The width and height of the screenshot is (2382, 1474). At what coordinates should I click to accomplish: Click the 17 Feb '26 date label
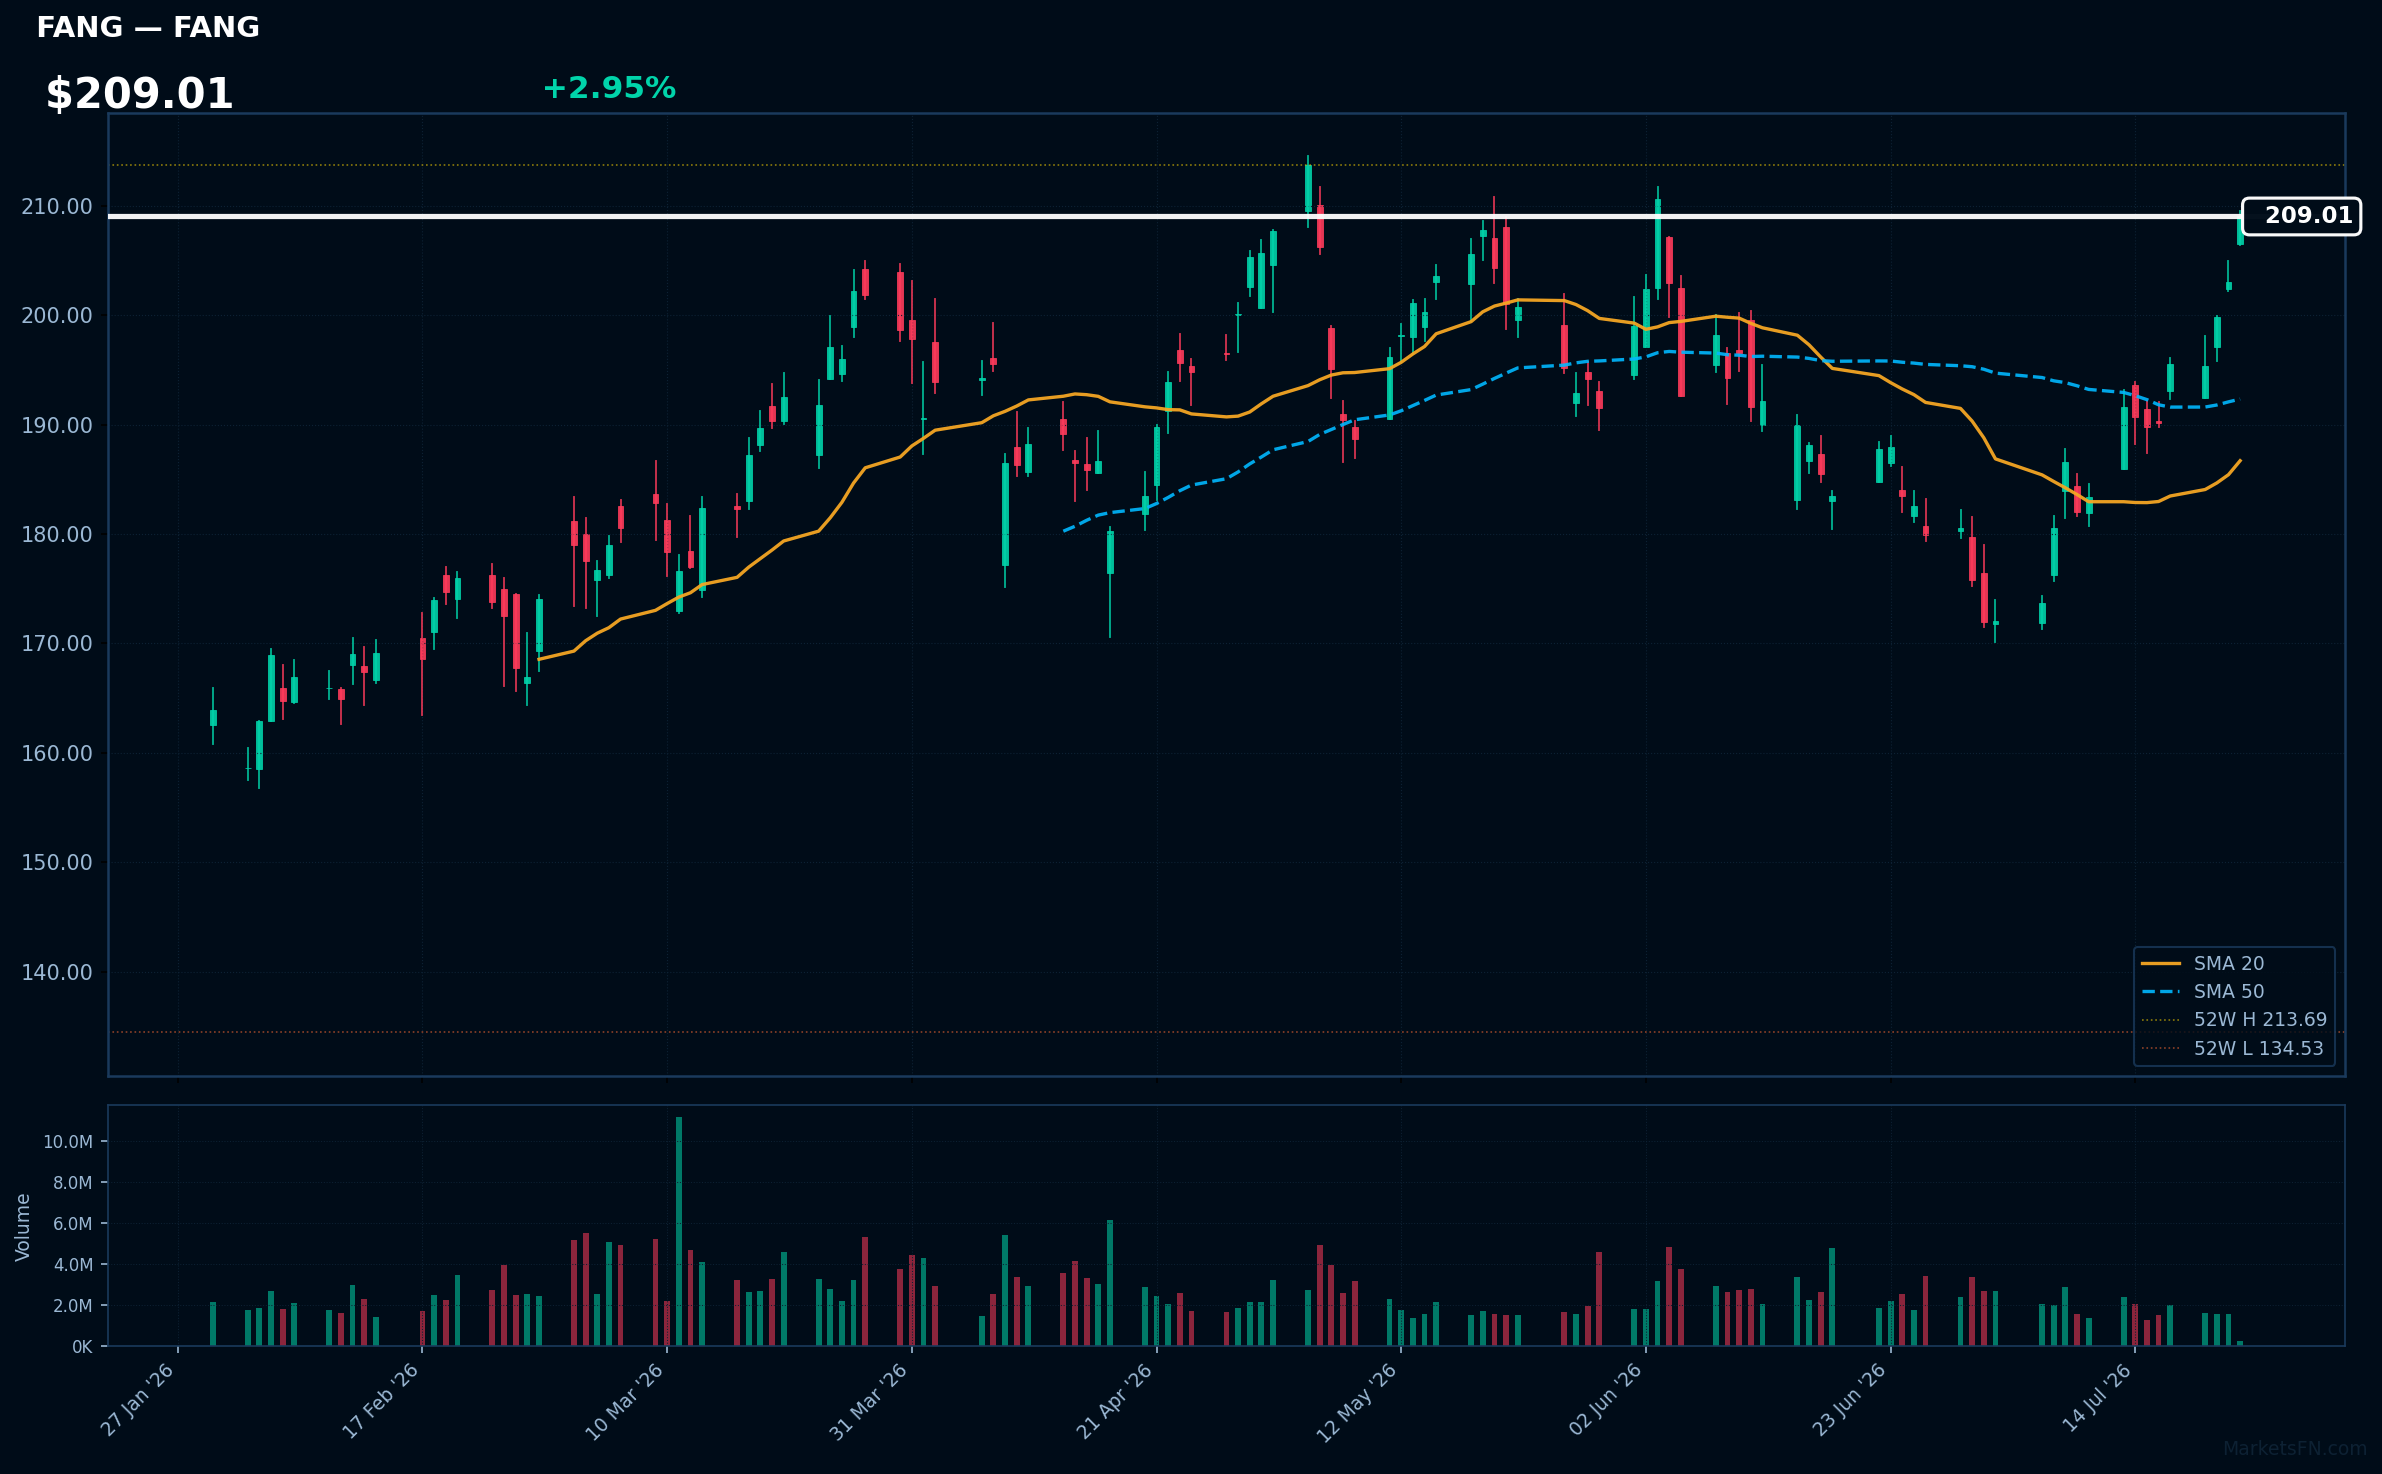click(x=381, y=1400)
